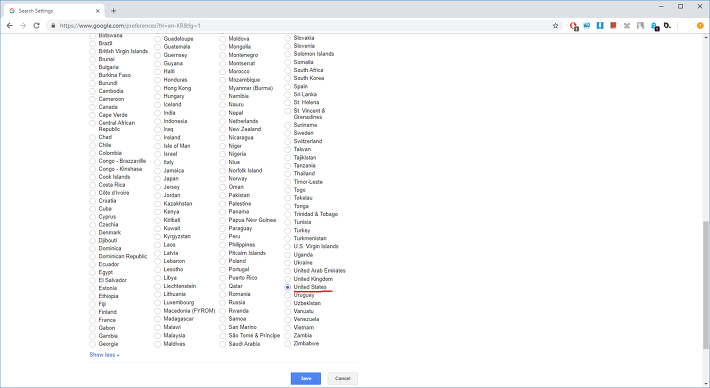Open the orange Chrome menu alert icon
710x388 pixels.
click(700, 26)
